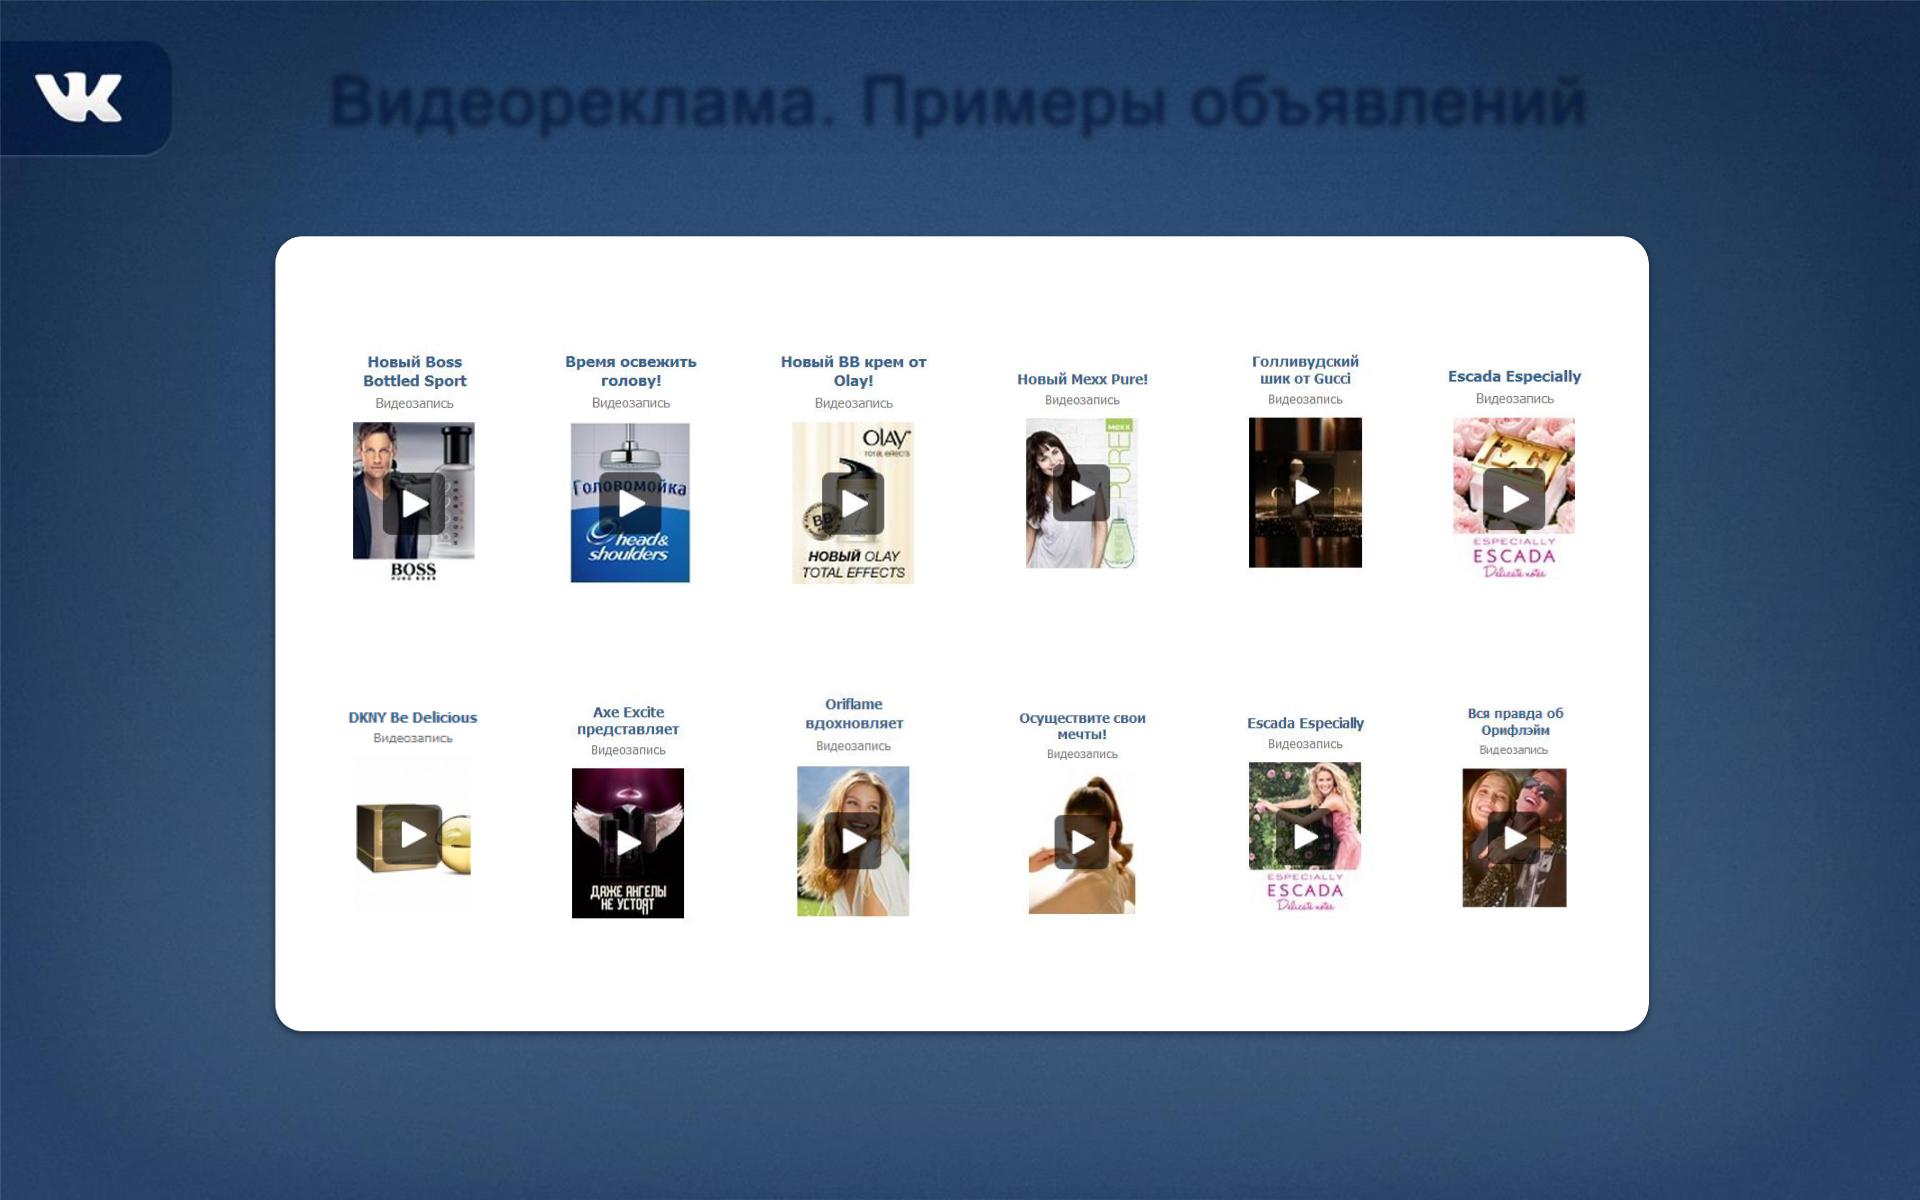The width and height of the screenshot is (1920, 1200).
Task: Play the Escada video with smiling woman
Action: click(x=1305, y=837)
